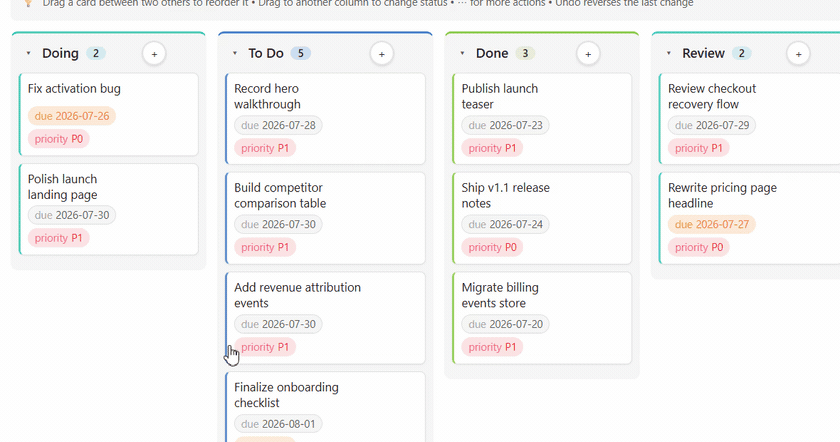Open the Migrate billing events store card
This screenshot has height=442, width=840.
[x=542, y=318]
